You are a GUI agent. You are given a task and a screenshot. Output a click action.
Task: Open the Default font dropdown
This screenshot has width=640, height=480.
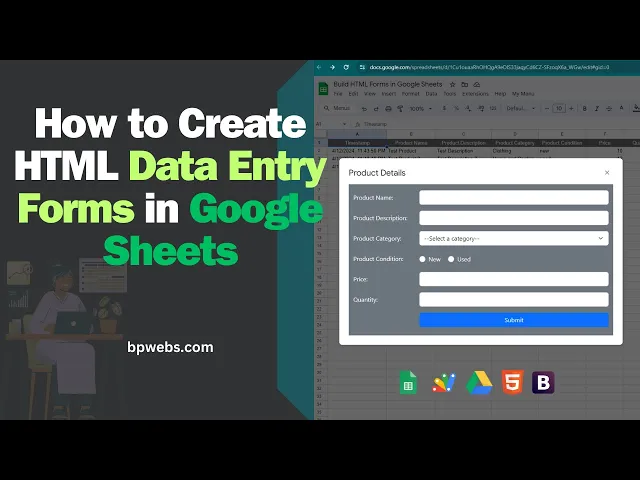(x=521, y=109)
